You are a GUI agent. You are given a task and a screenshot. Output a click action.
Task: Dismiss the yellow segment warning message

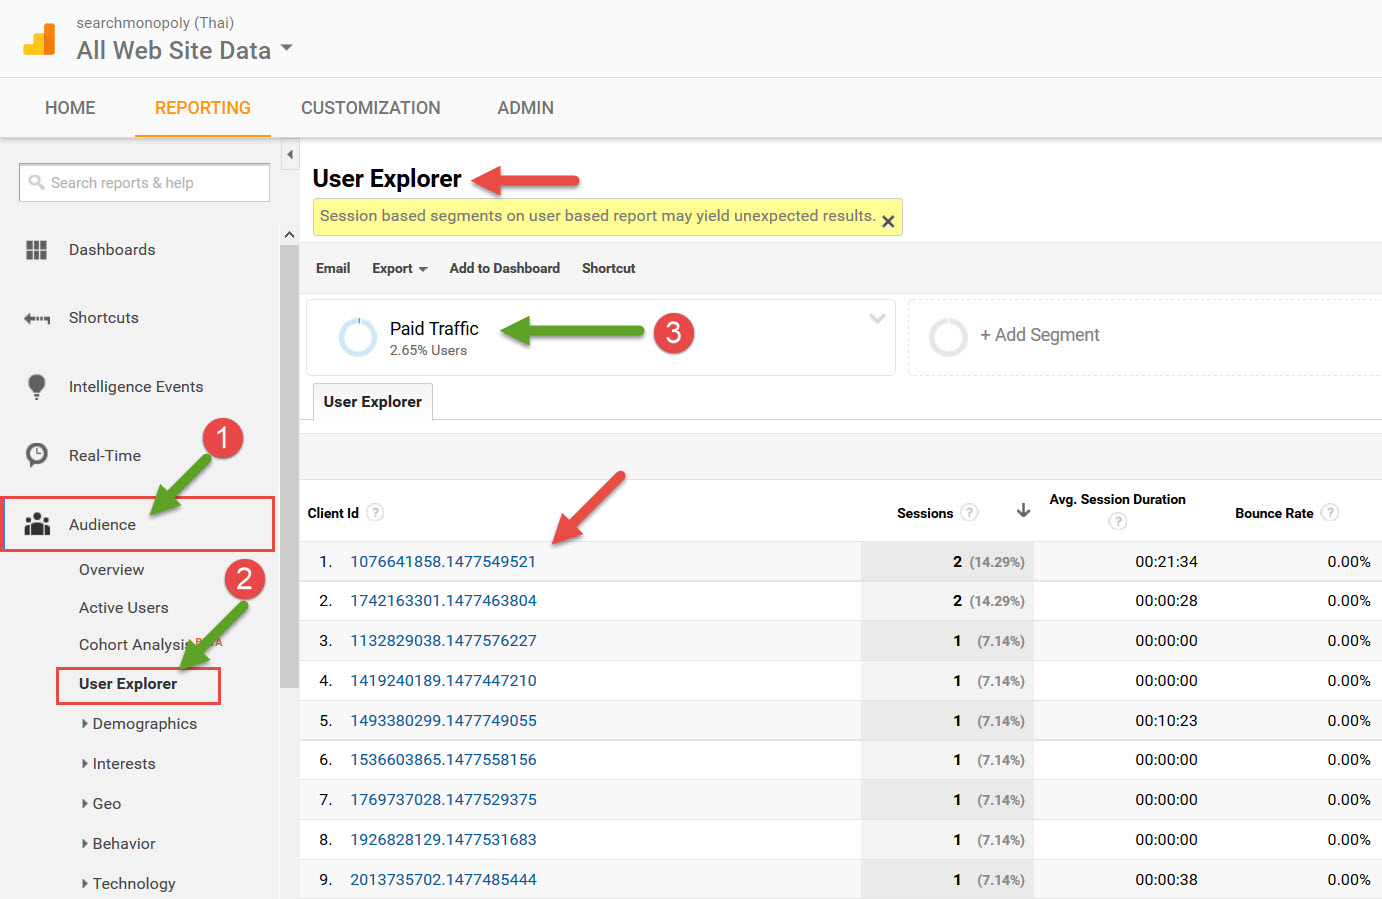pyautogui.click(x=888, y=221)
